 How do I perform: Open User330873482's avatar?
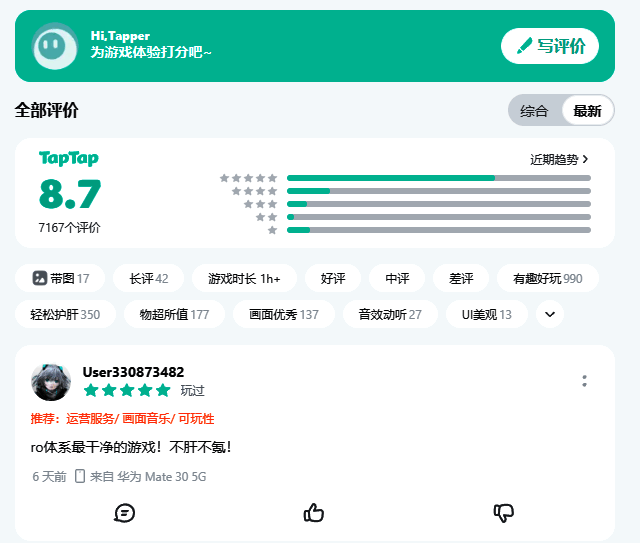51,382
